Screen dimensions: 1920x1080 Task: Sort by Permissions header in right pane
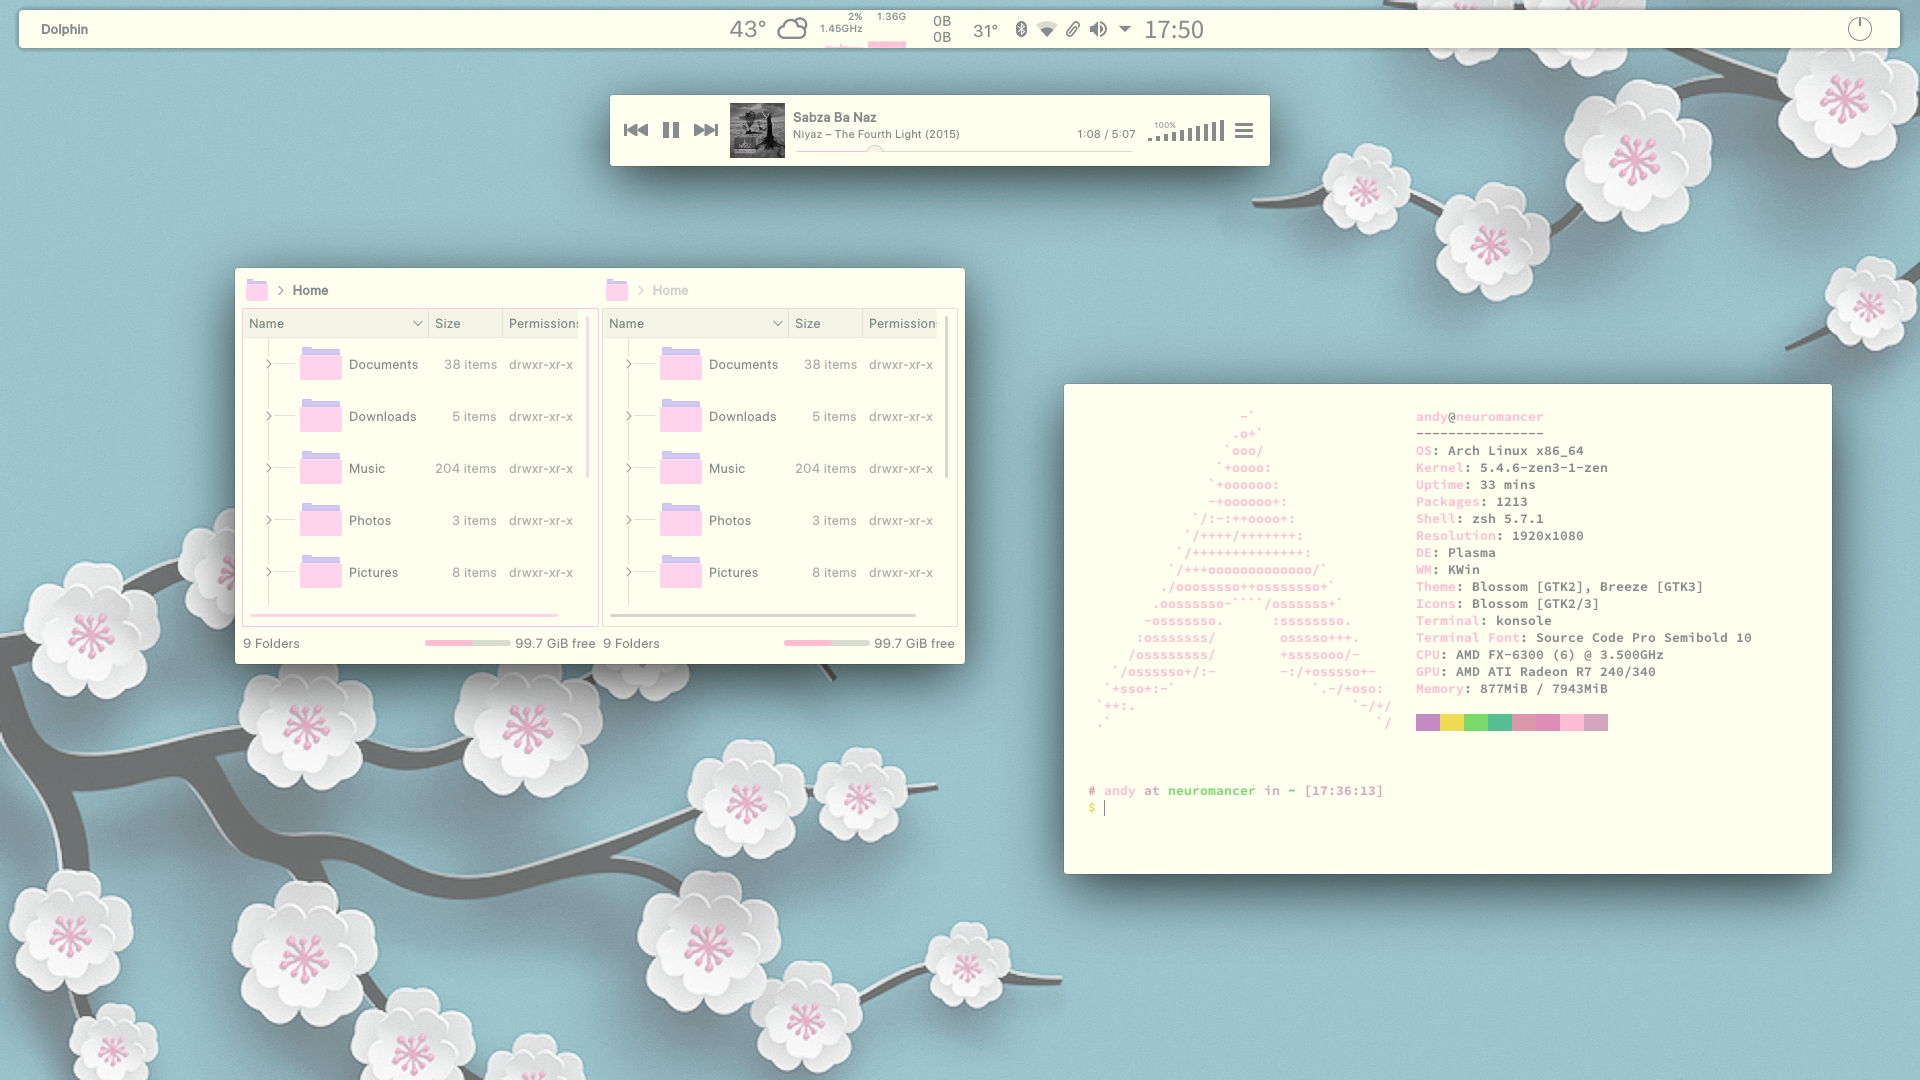click(x=902, y=323)
